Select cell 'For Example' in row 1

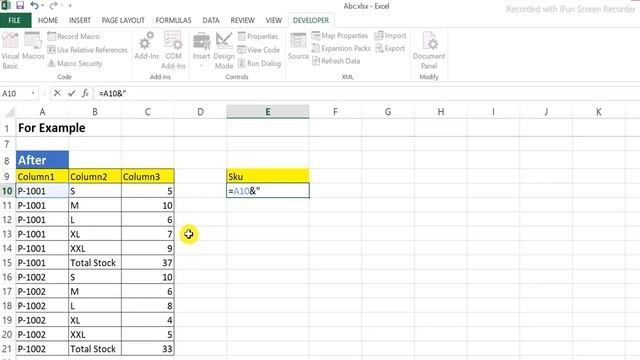point(42,128)
